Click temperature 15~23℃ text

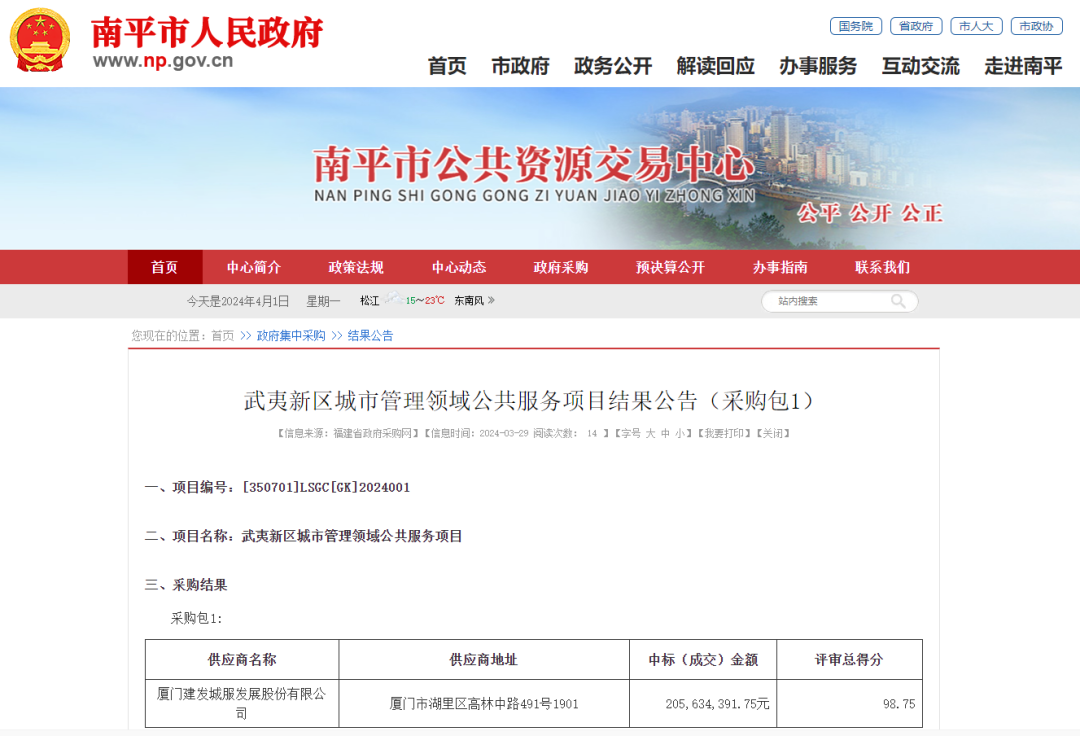(425, 301)
